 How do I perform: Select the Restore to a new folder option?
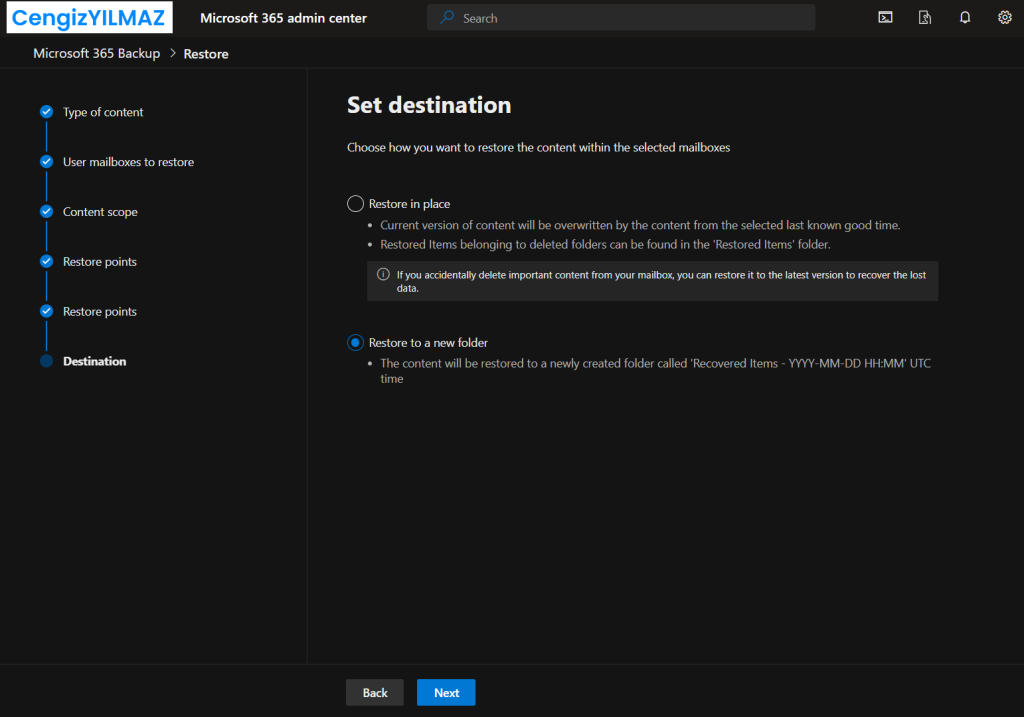pos(355,343)
